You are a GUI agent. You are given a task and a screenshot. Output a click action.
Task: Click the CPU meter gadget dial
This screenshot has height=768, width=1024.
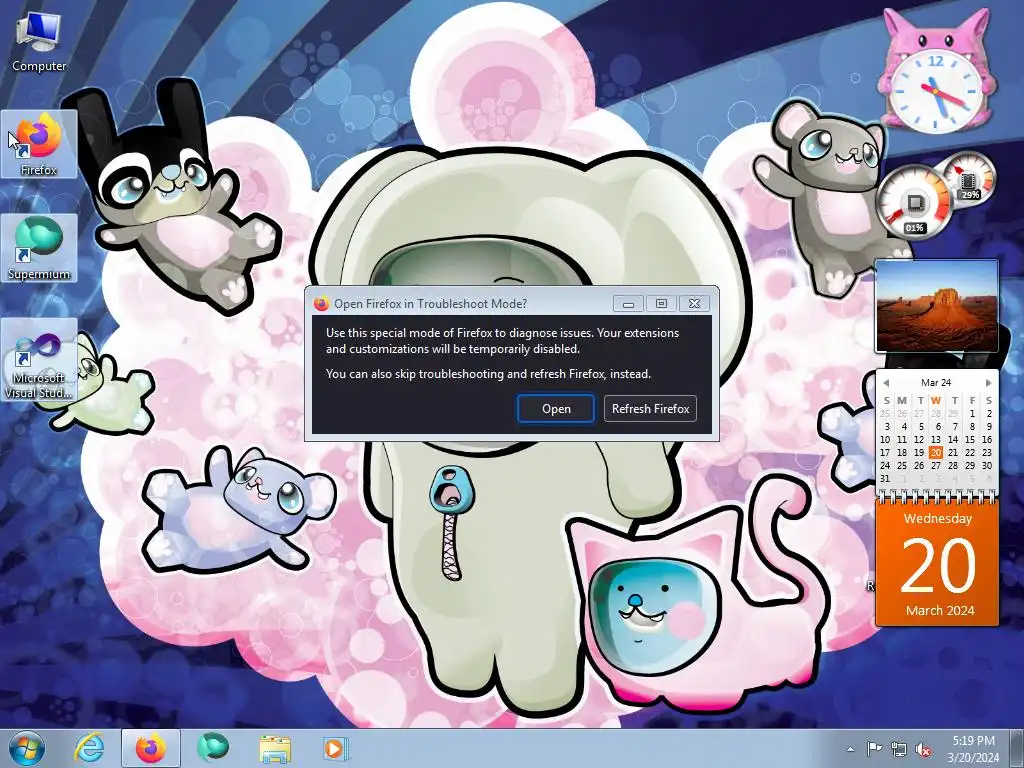[914, 201]
